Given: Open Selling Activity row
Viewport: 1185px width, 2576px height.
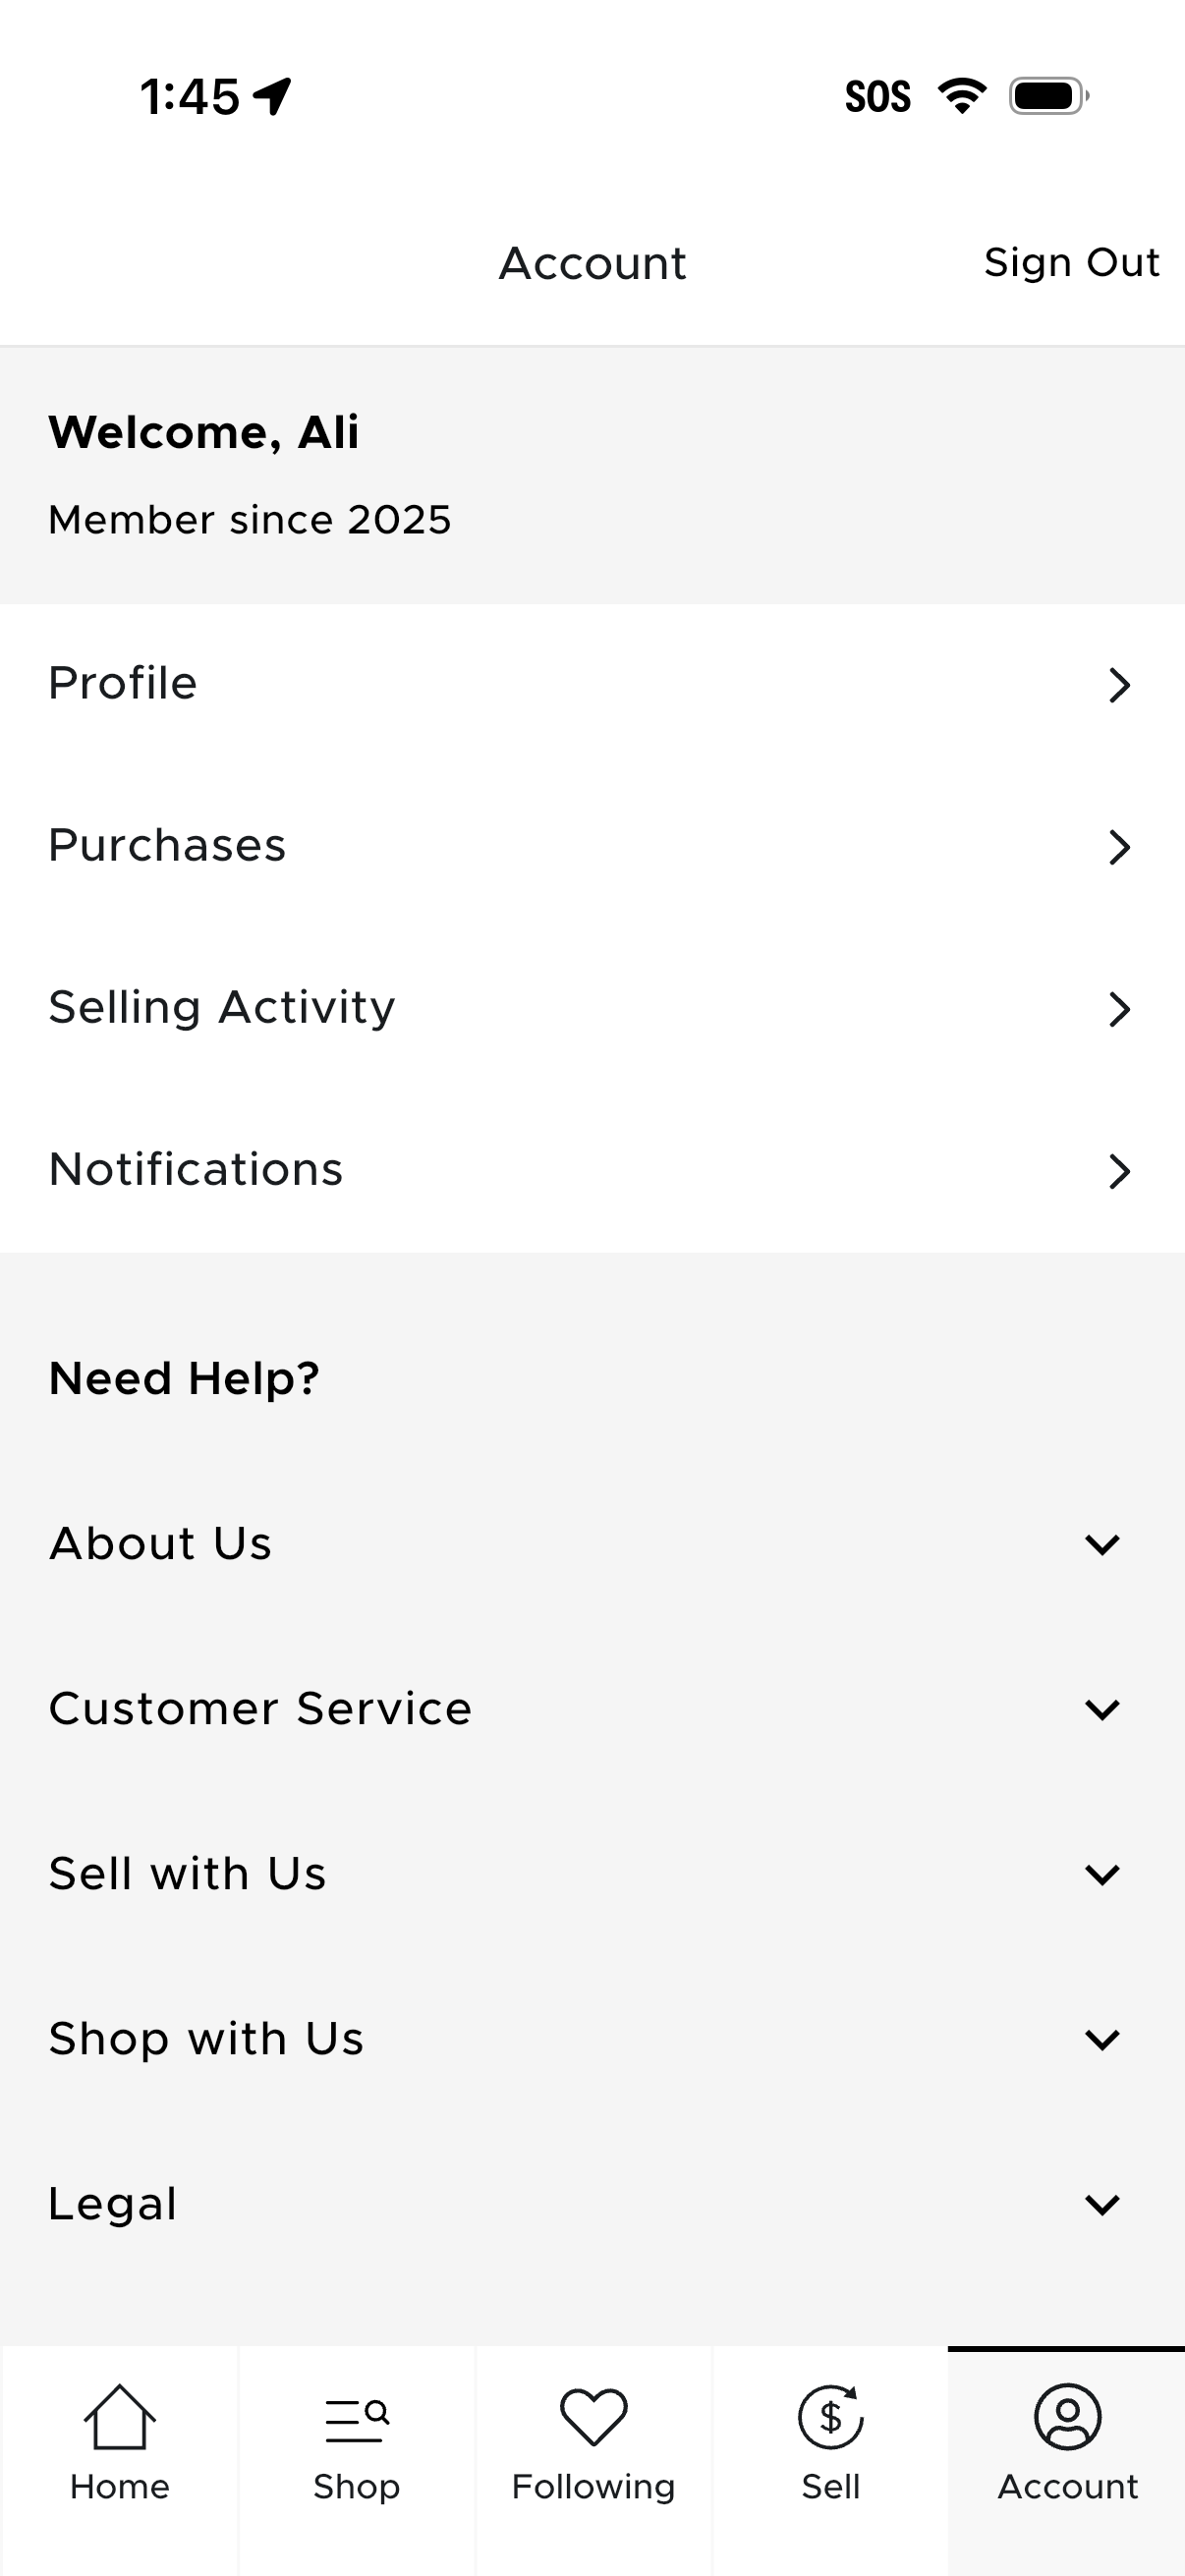Looking at the screenshot, I should click(x=592, y=1008).
